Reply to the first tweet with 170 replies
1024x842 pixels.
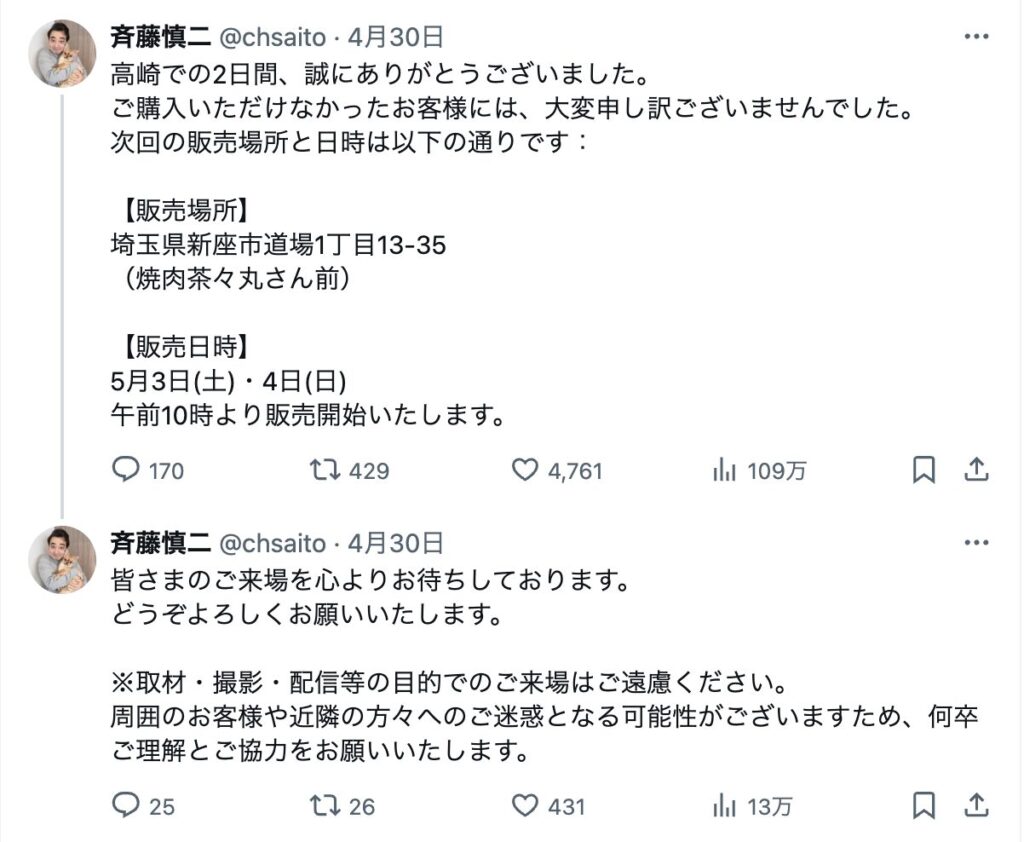pos(126,469)
